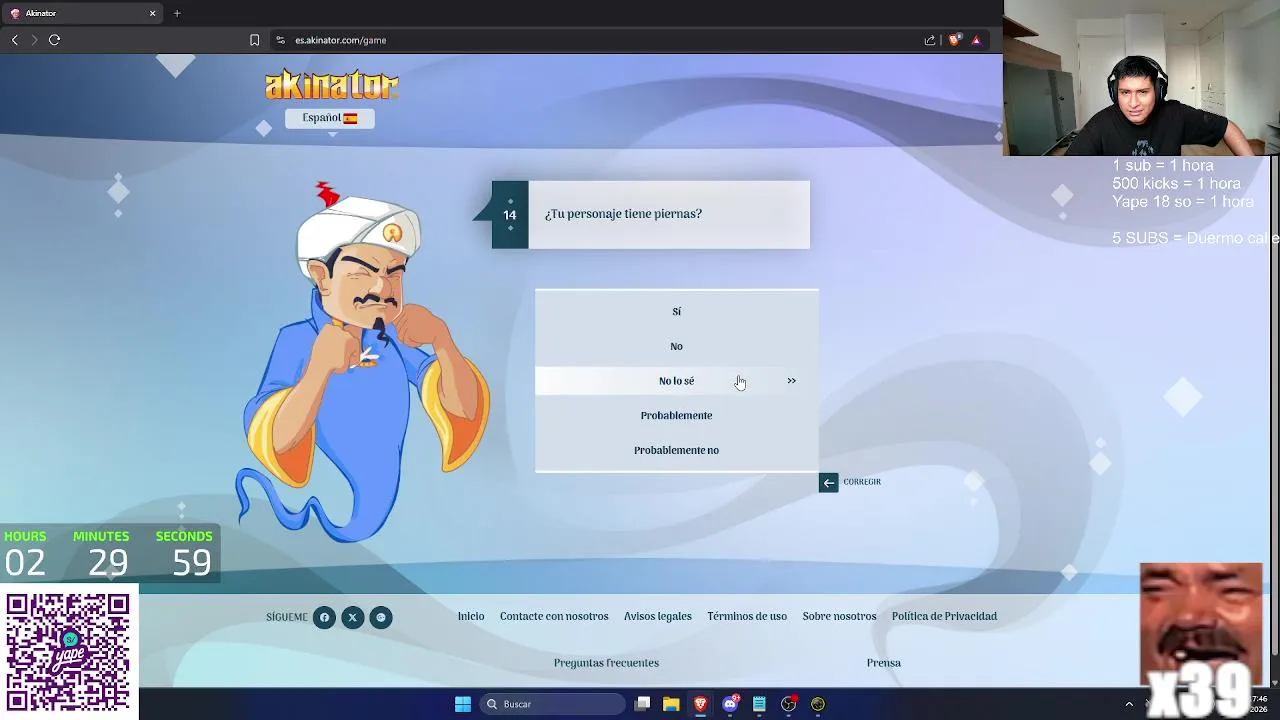Open the round yellow-green taskbar app
The width and height of the screenshot is (1280, 720).
(x=818, y=704)
